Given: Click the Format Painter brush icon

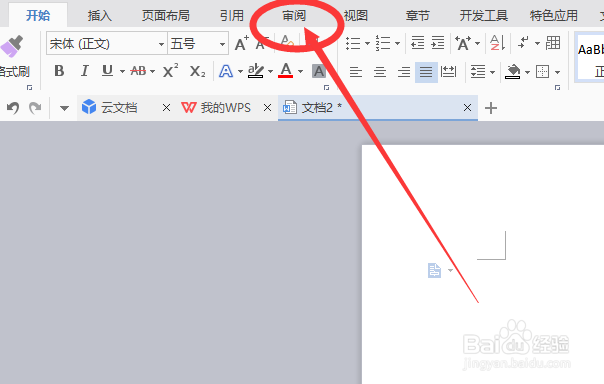Looking at the screenshot, I should [12, 47].
